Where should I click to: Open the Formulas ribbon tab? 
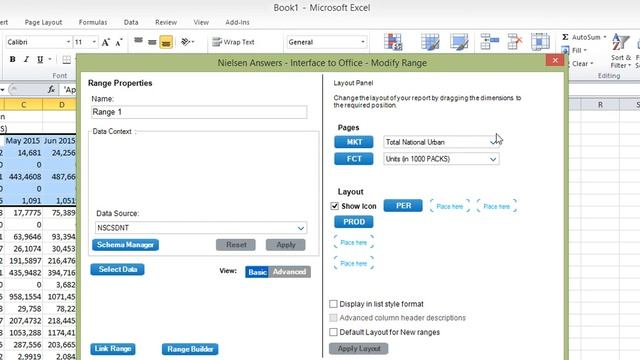(93, 22)
